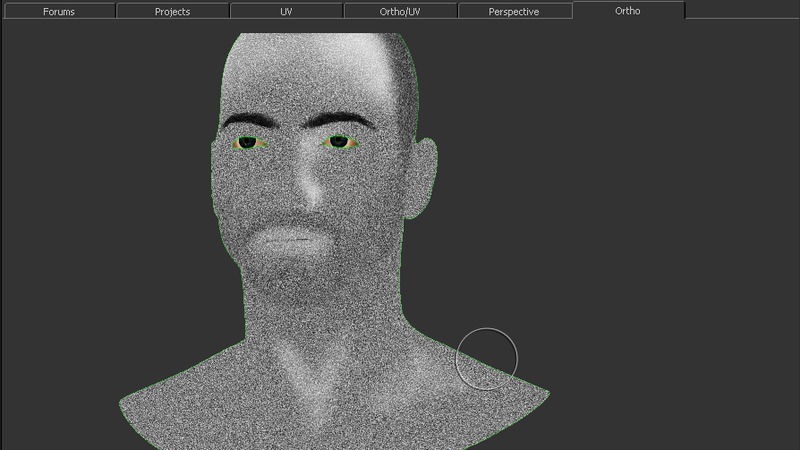The height and width of the screenshot is (450, 800).
Task: Click inside the circular brush cursor
Action: point(487,357)
